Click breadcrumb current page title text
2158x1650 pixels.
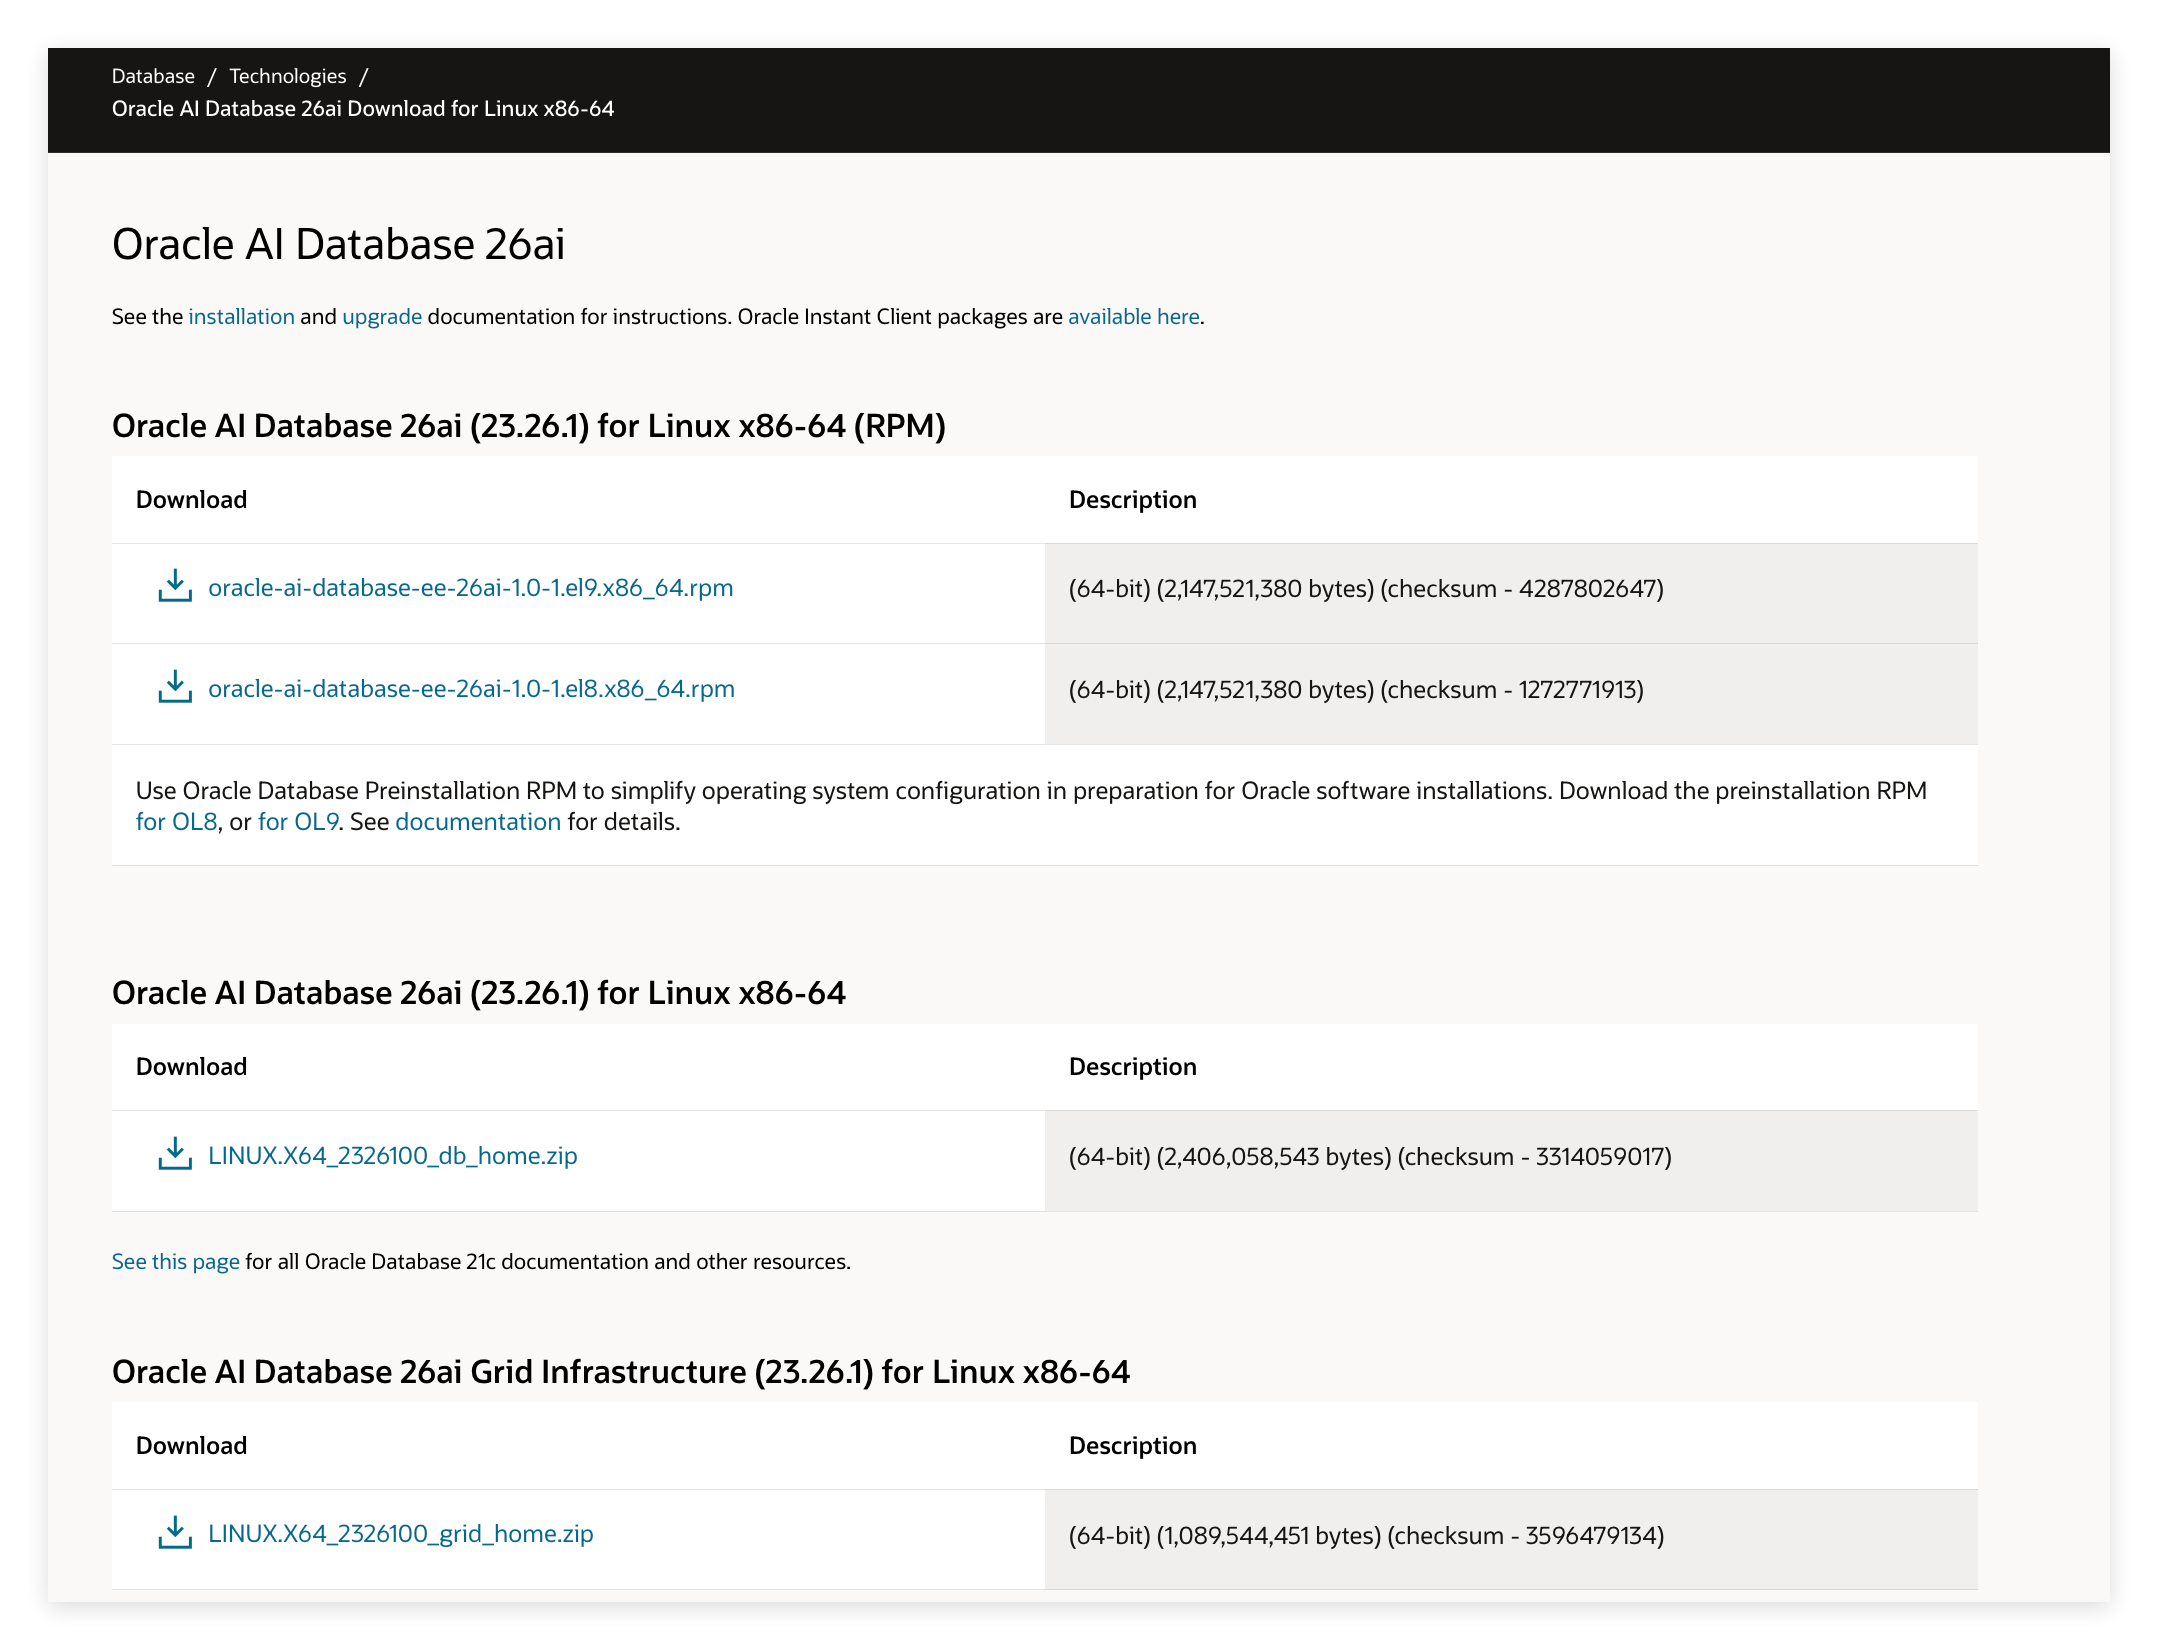362,109
